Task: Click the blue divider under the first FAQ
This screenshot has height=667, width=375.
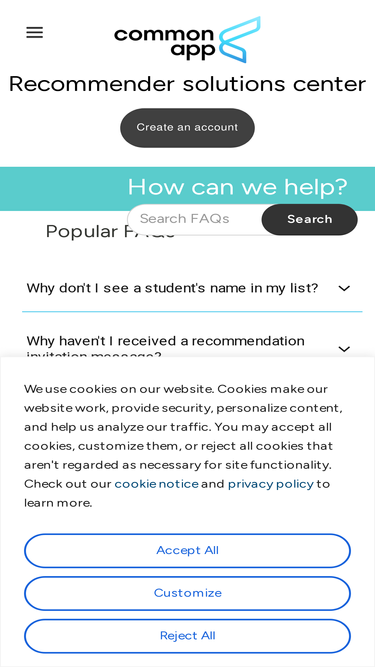Action: pos(192,311)
